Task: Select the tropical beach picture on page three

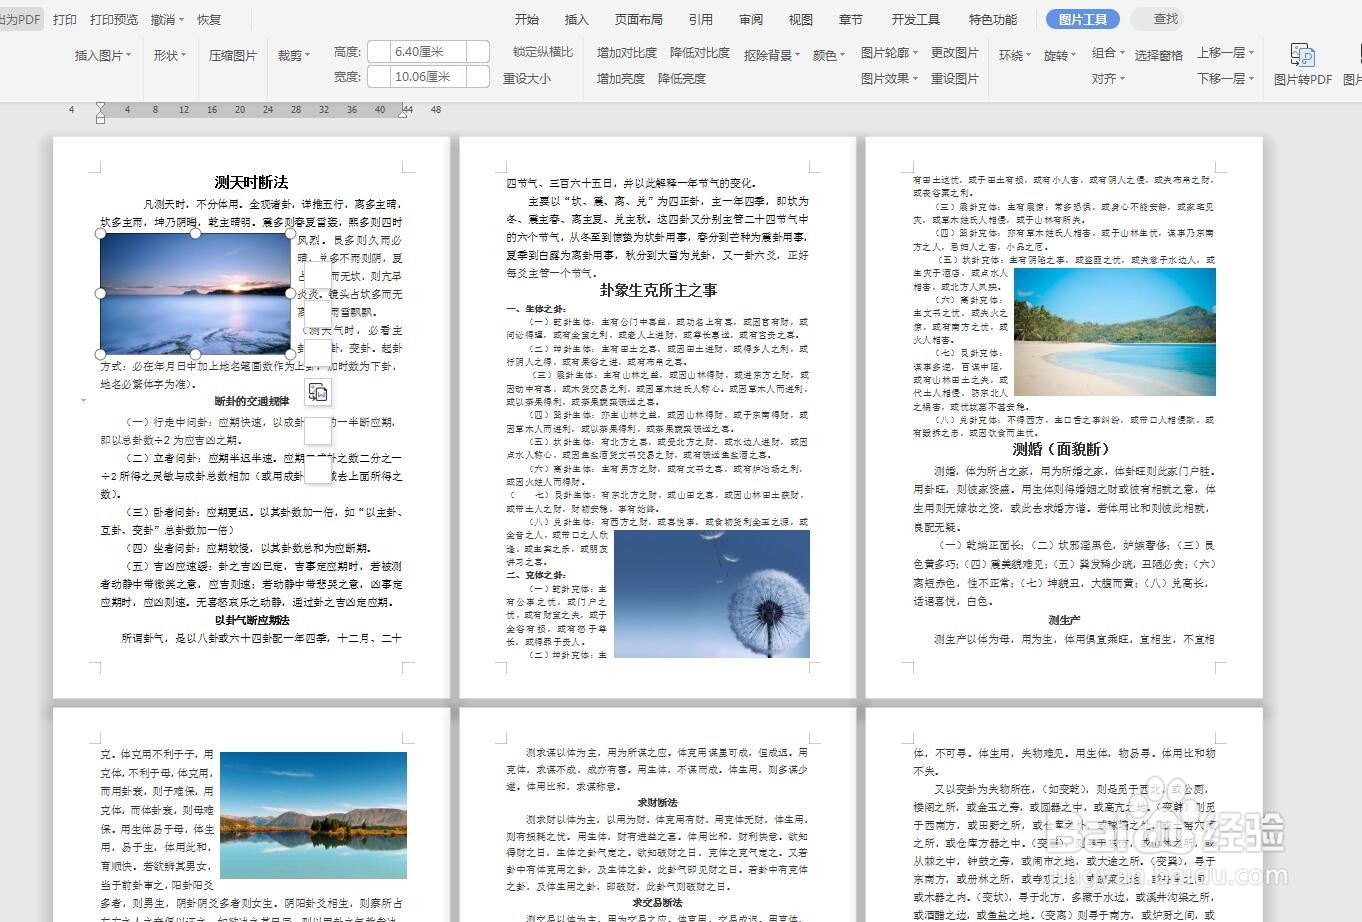Action: click(x=1115, y=332)
